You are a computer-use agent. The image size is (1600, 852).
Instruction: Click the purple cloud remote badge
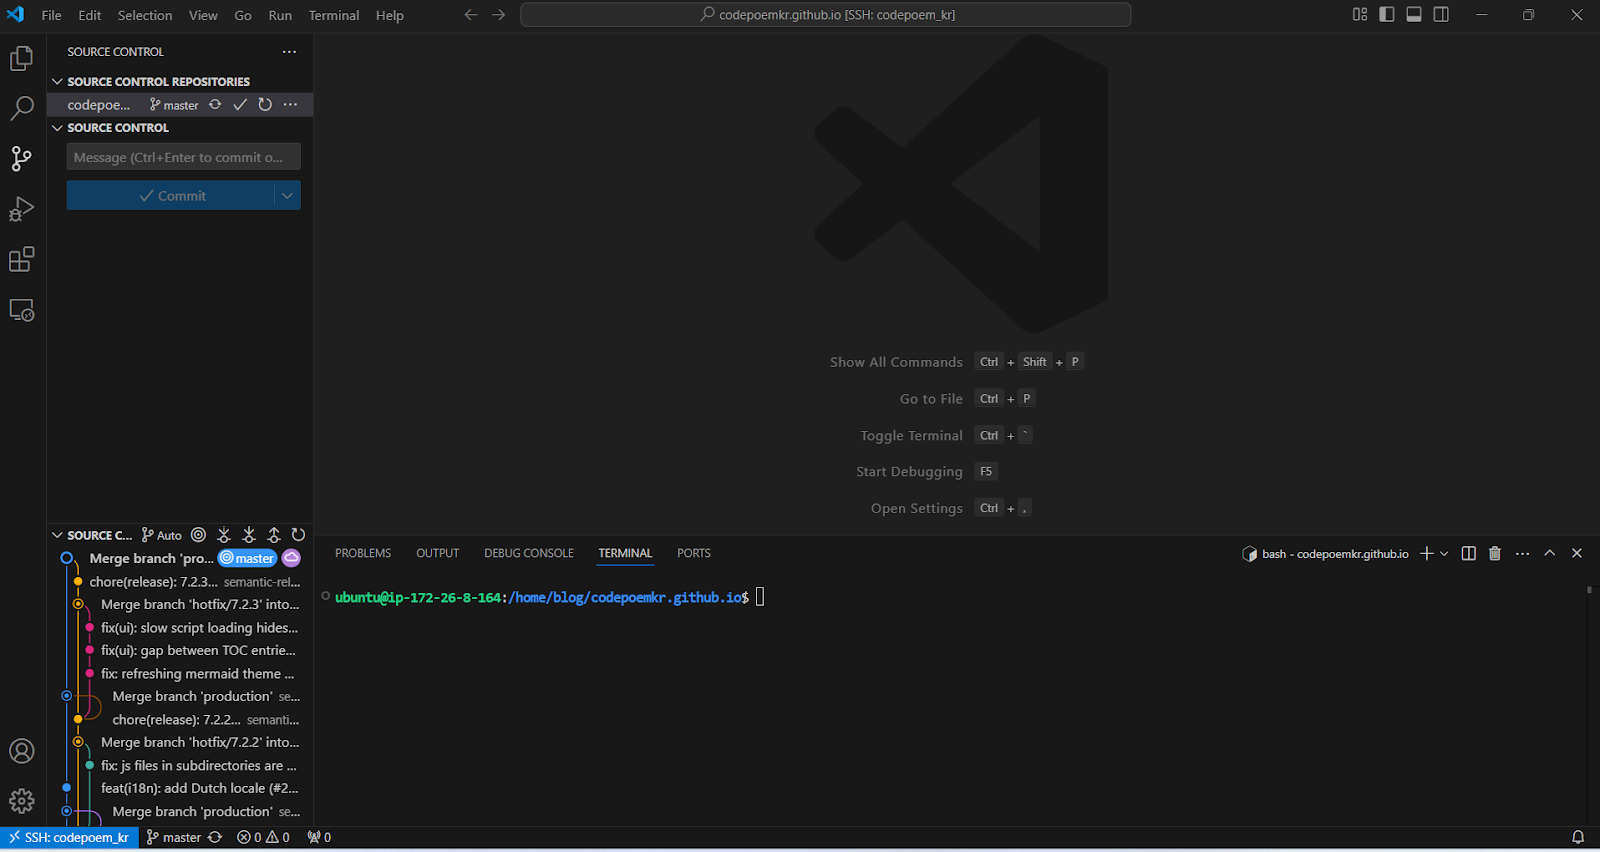(291, 558)
